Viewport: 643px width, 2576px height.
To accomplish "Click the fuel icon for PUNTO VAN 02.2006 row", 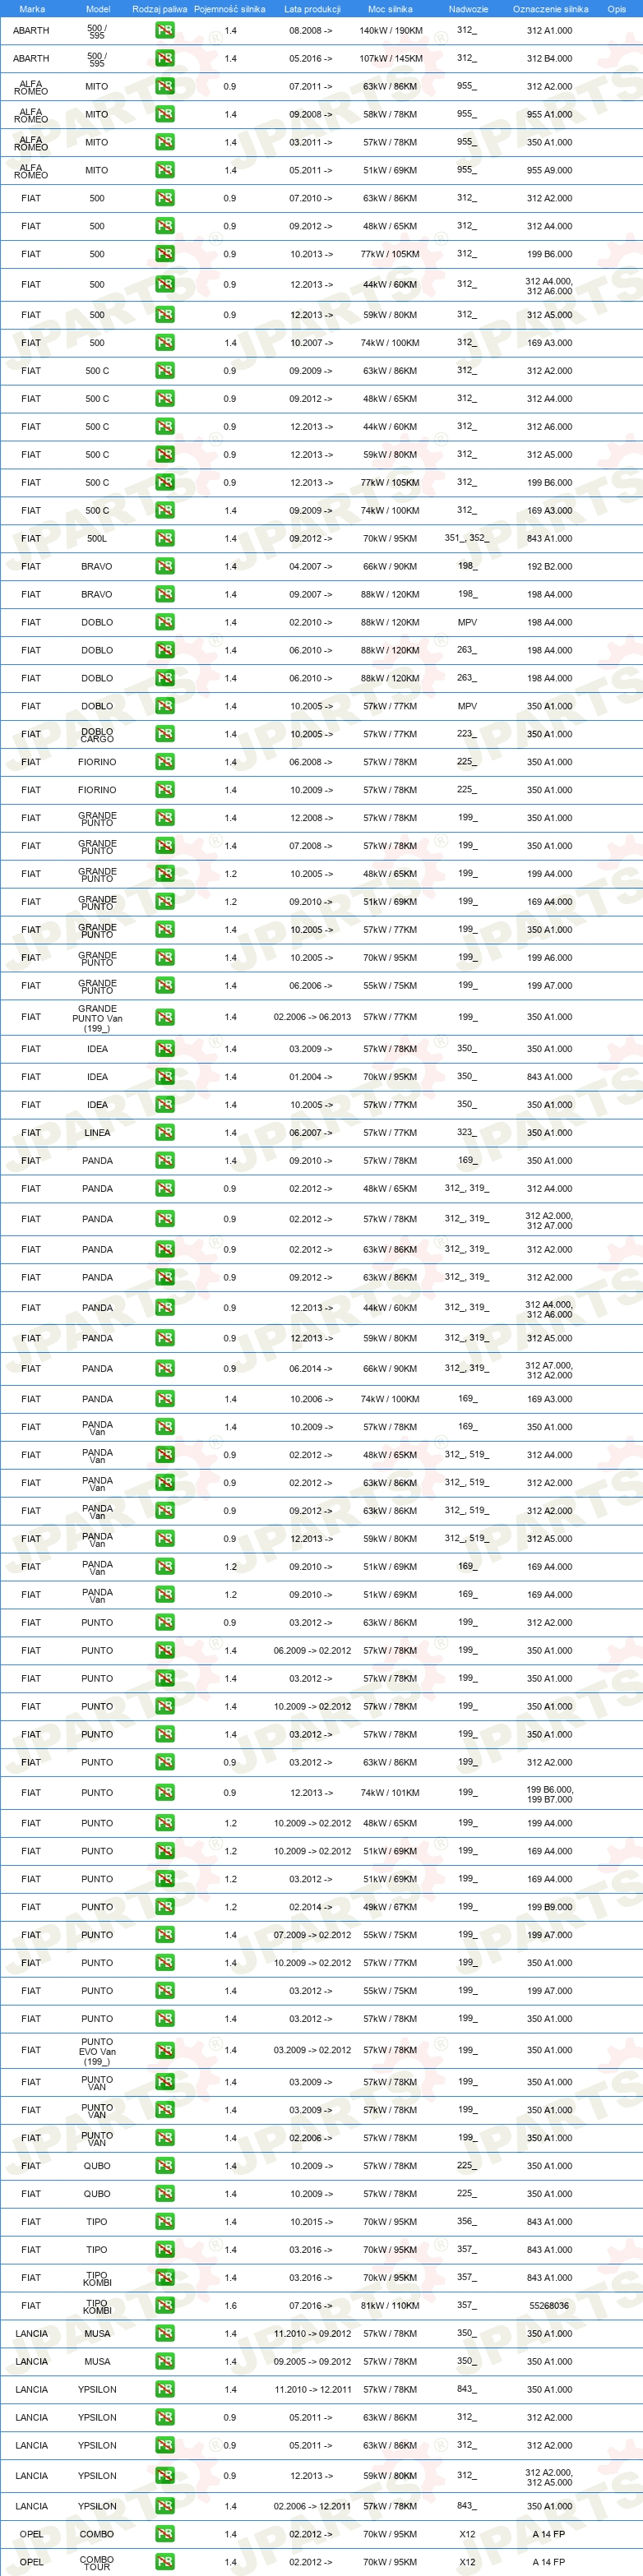I will click(x=165, y=2138).
